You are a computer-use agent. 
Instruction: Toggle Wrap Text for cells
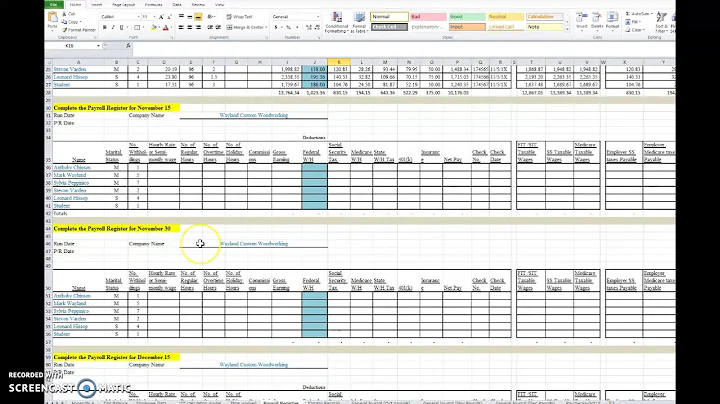click(x=239, y=17)
